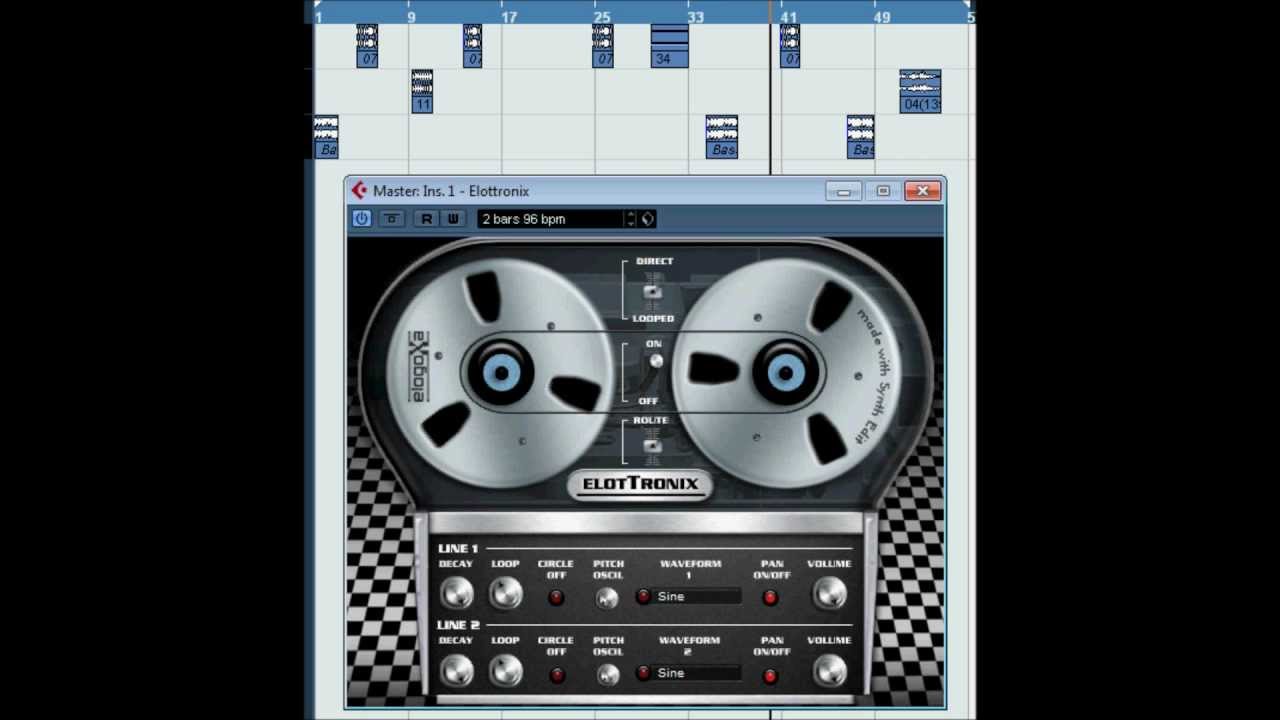Select the Bas clip near bar 49
1280x720 pixels.
point(860,137)
